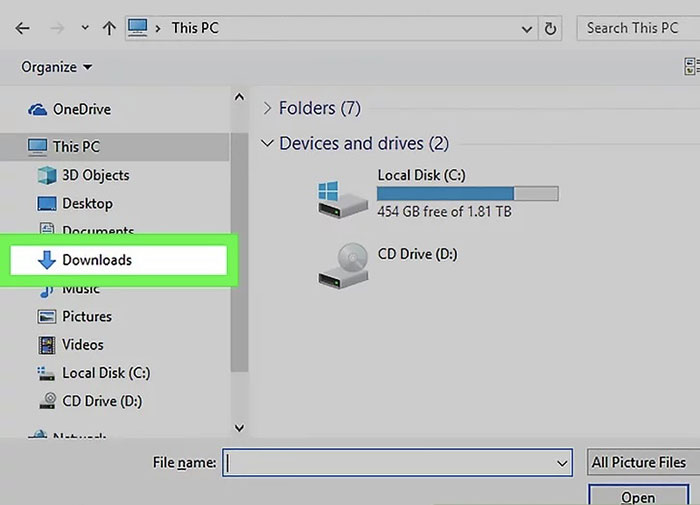This screenshot has width=700, height=505.
Task: Go back with the left arrow
Action: coord(22,29)
